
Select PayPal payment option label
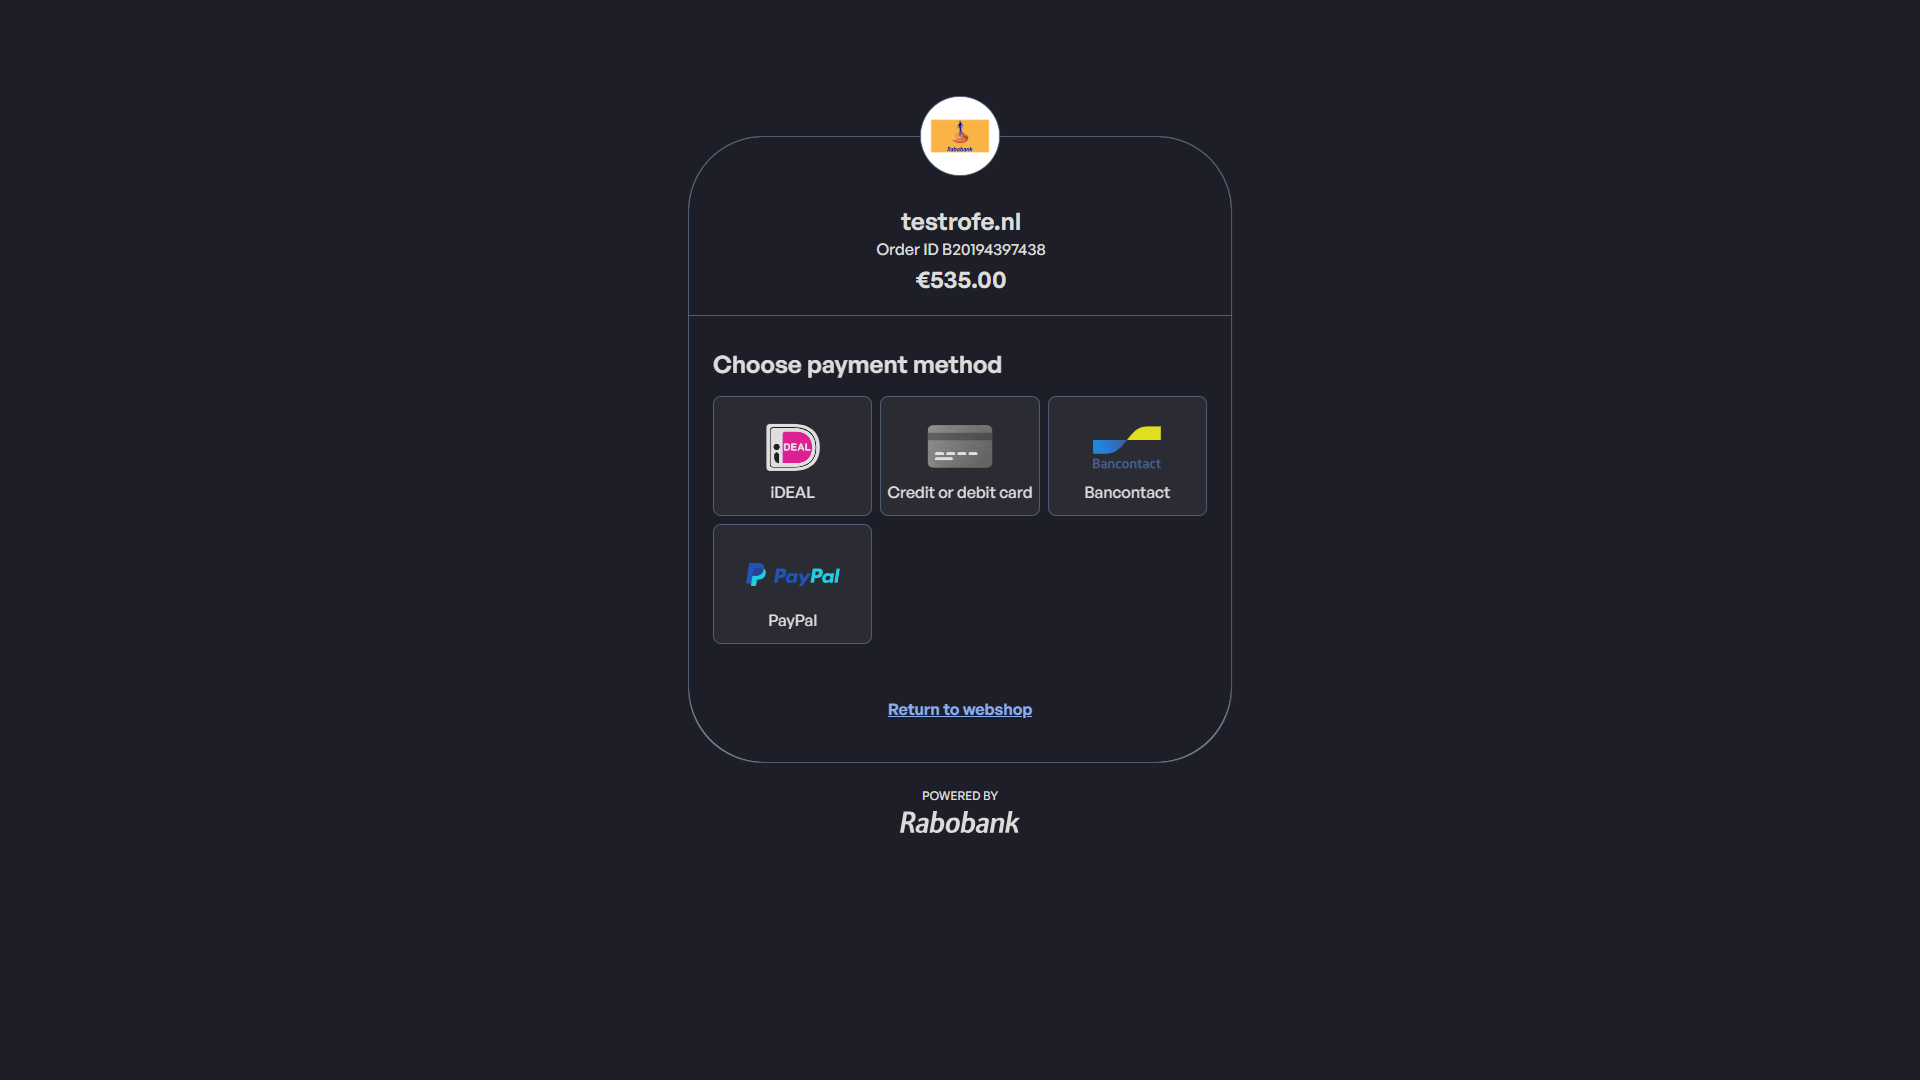coord(792,620)
